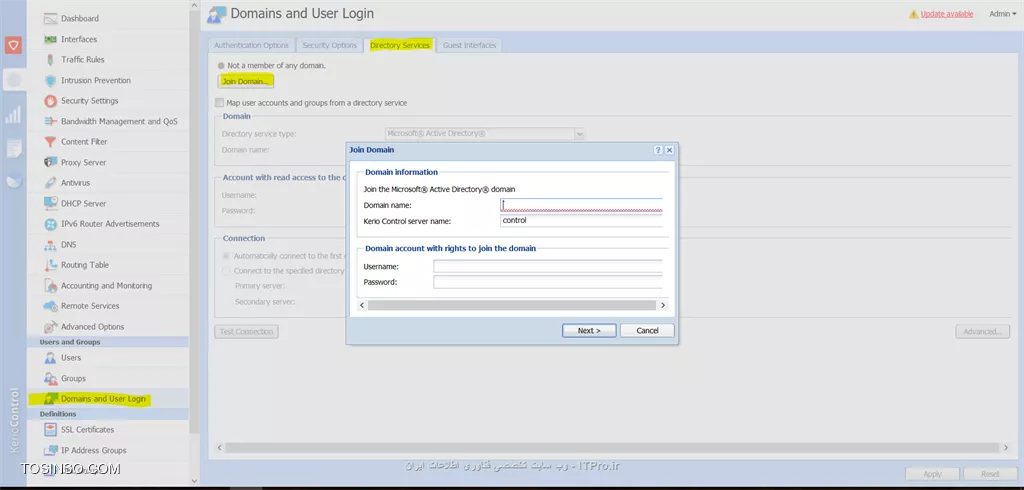
Task: Click the Remote Services cloud icon
Action: pos(51,306)
